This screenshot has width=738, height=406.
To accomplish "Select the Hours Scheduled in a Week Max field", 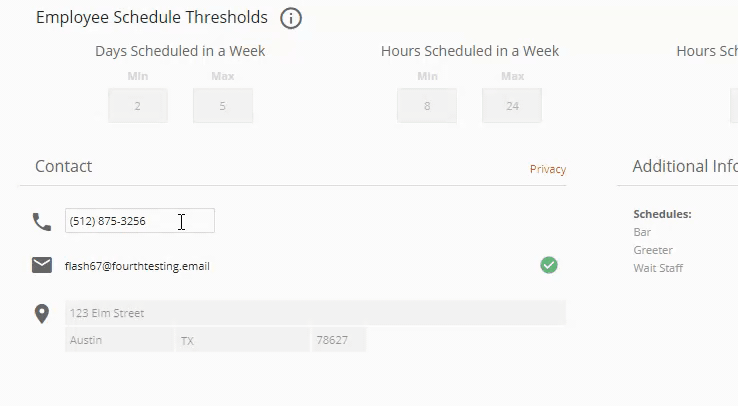I will coord(512,106).
